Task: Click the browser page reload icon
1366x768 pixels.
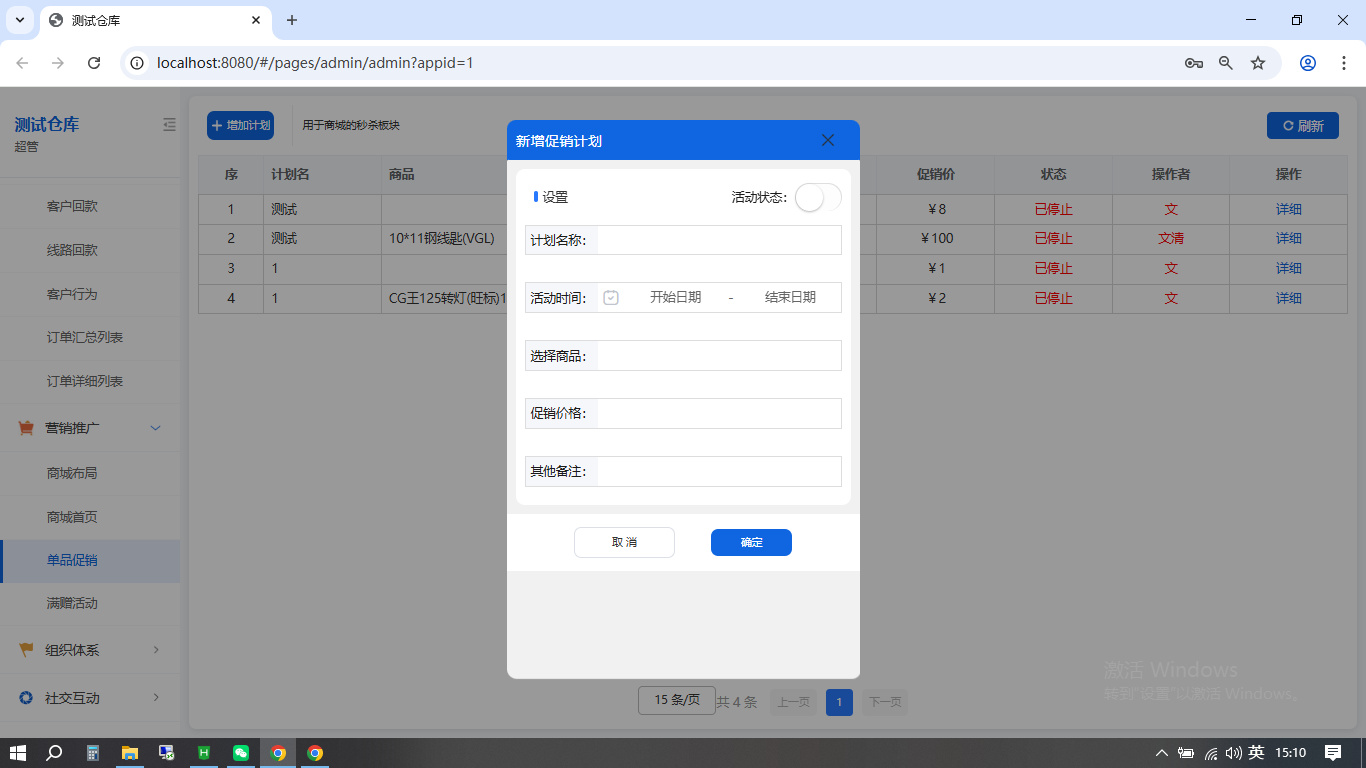Action: (94, 63)
